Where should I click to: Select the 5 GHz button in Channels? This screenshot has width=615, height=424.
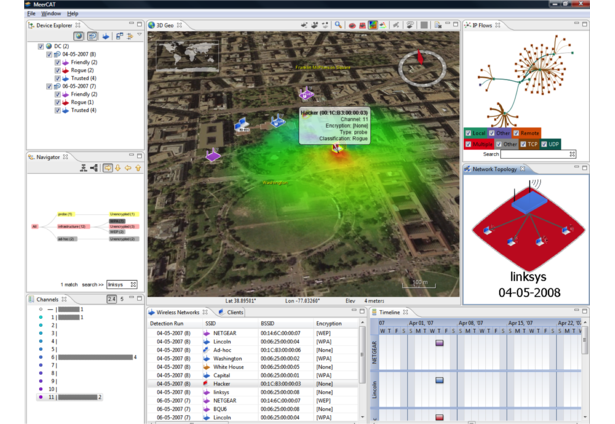(x=122, y=299)
